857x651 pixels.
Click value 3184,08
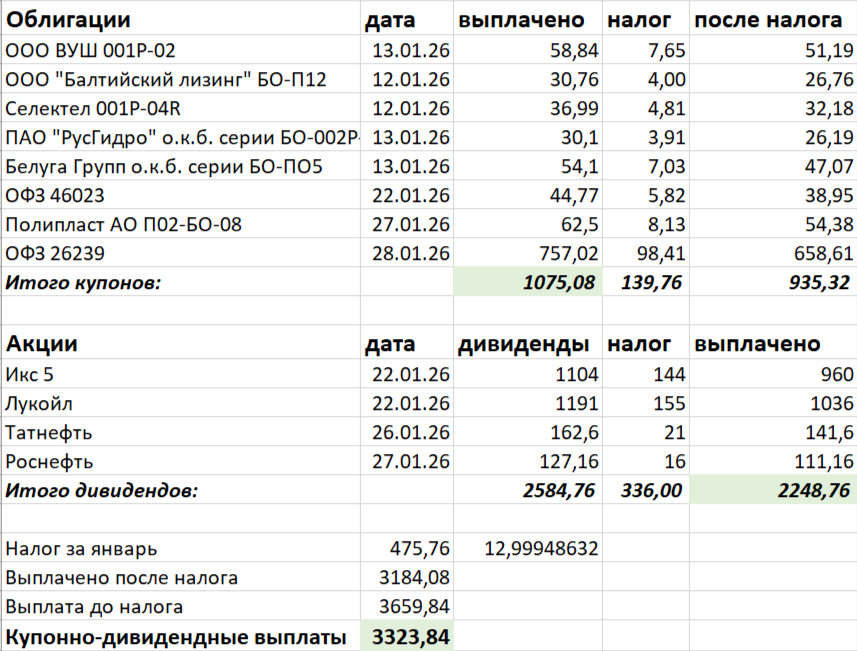click(407, 577)
